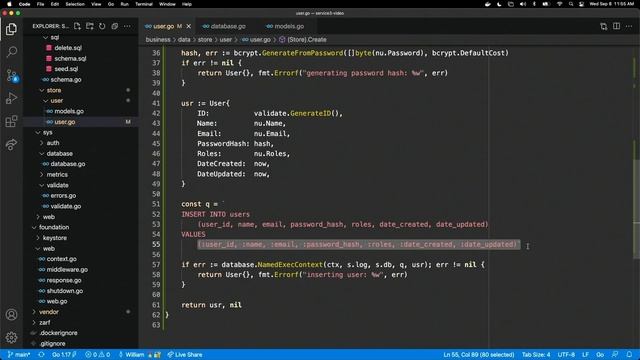Open the Search view in activity bar
This screenshot has width=640, height=360.
(x=11, y=52)
